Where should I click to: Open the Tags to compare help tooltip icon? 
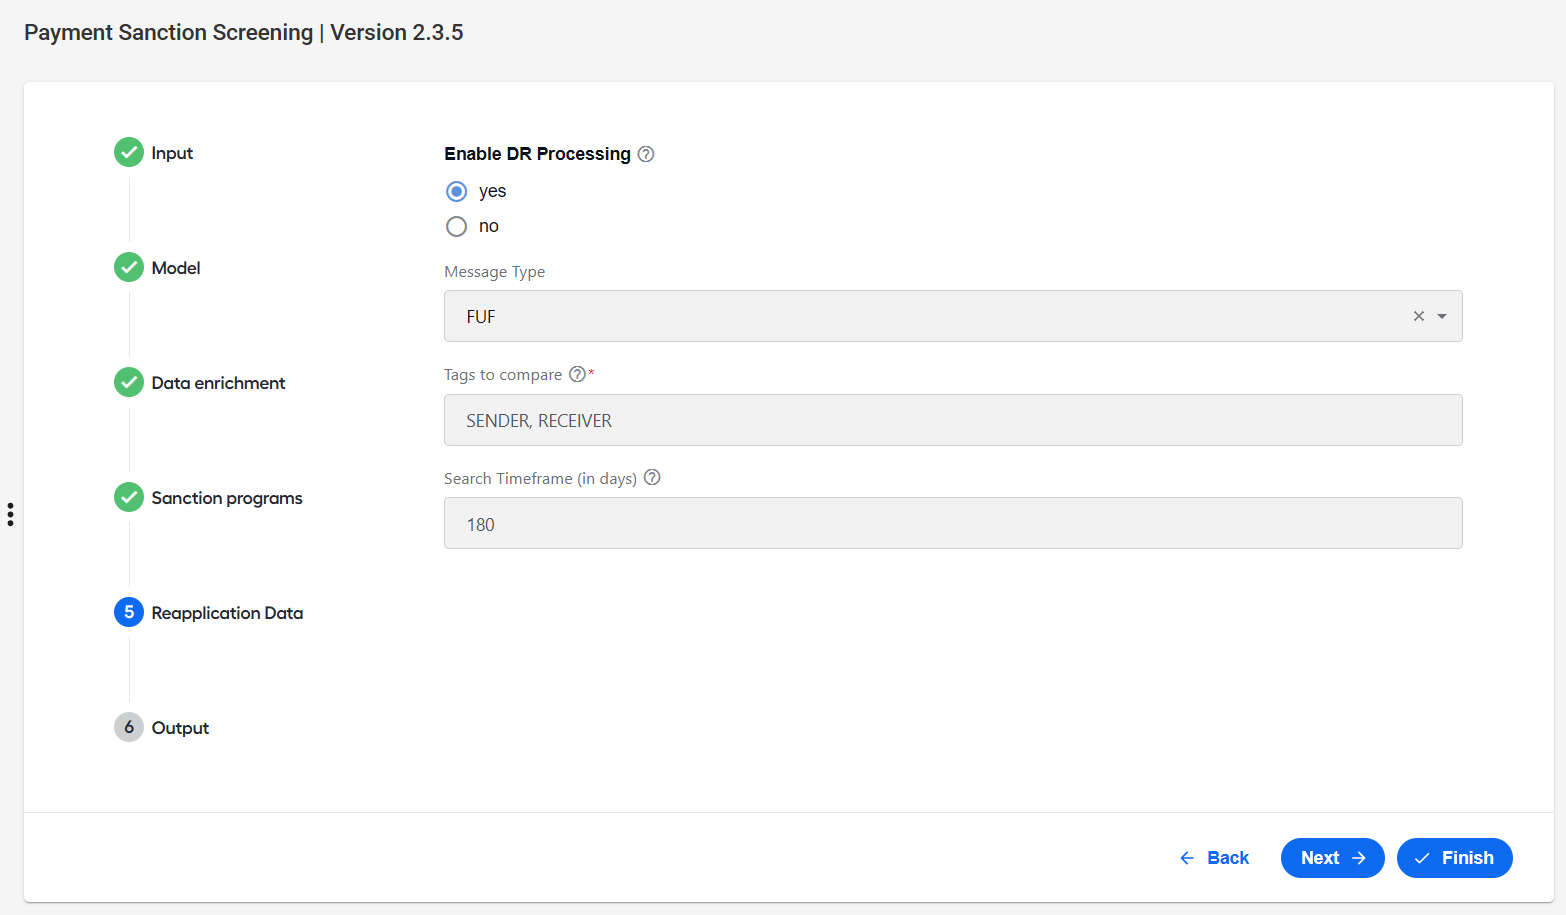coord(577,374)
